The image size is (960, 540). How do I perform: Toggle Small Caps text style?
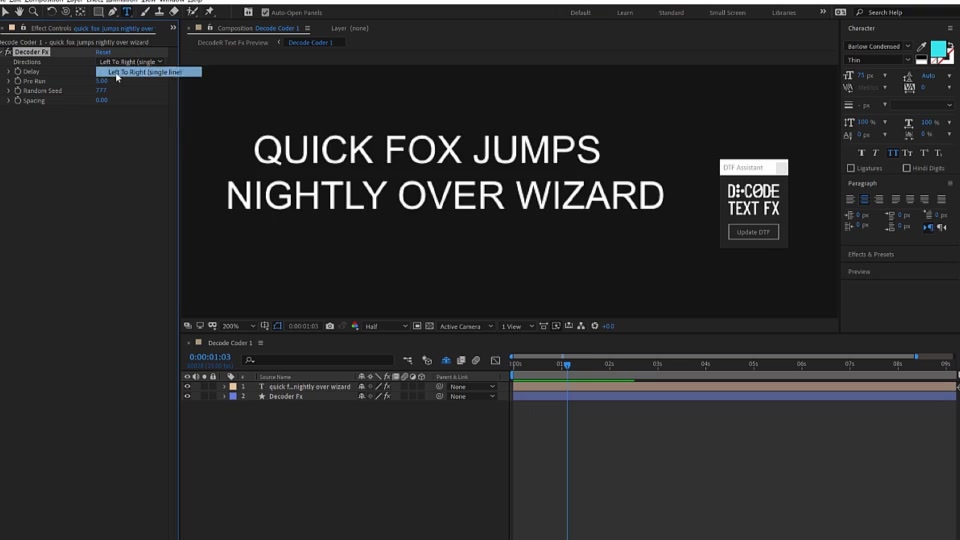[907, 153]
